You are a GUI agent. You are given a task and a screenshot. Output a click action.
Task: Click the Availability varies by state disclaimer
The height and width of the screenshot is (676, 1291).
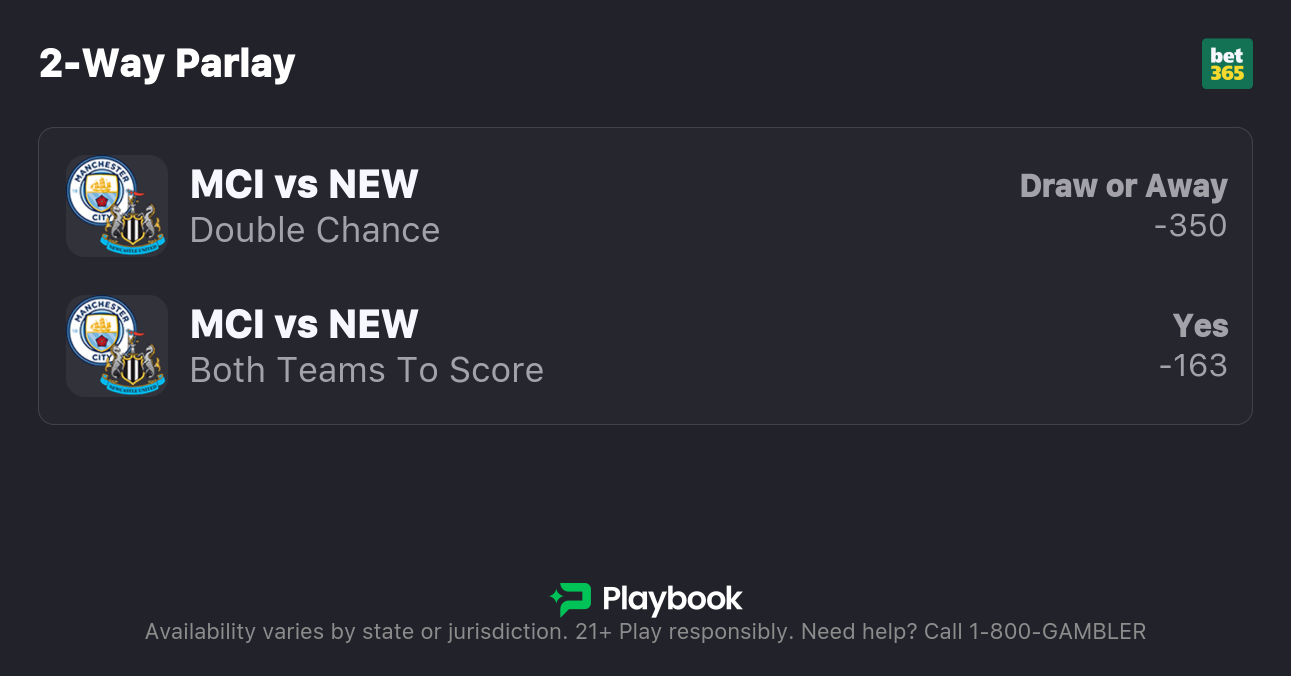coord(355,632)
